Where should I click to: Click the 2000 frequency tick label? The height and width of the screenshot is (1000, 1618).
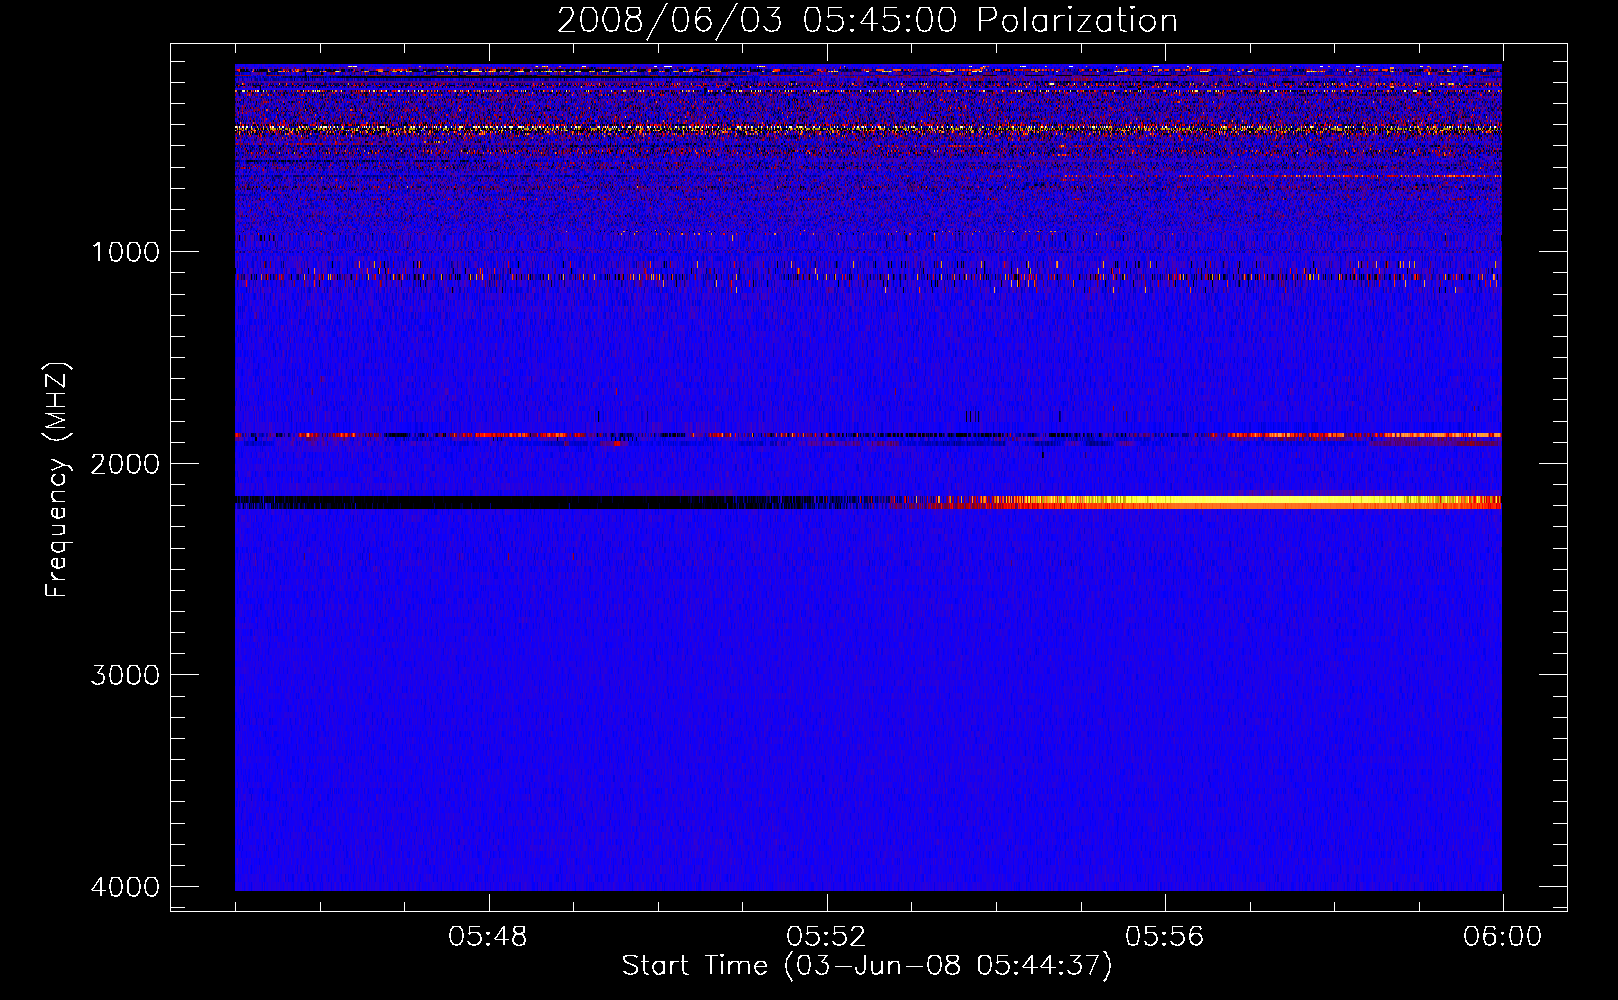click(125, 464)
